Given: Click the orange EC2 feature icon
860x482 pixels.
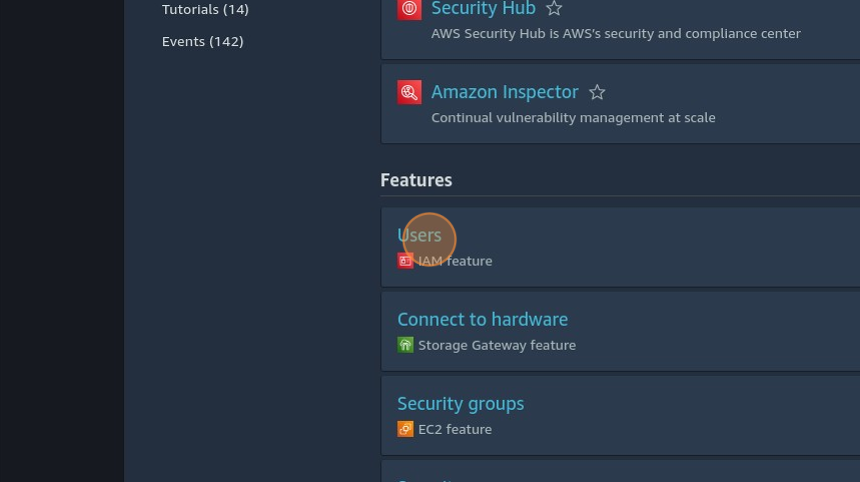Looking at the screenshot, I should tap(405, 429).
